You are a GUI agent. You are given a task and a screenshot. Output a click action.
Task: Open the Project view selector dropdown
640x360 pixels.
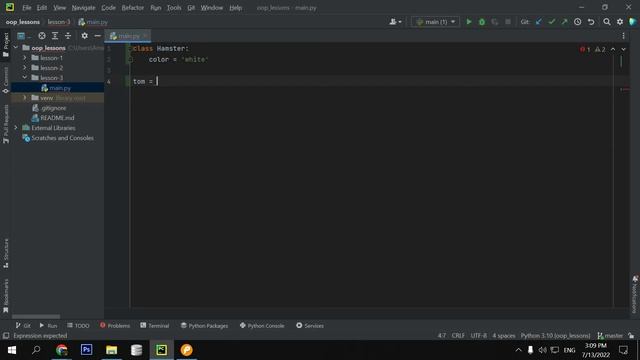click(x=24, y=36)
